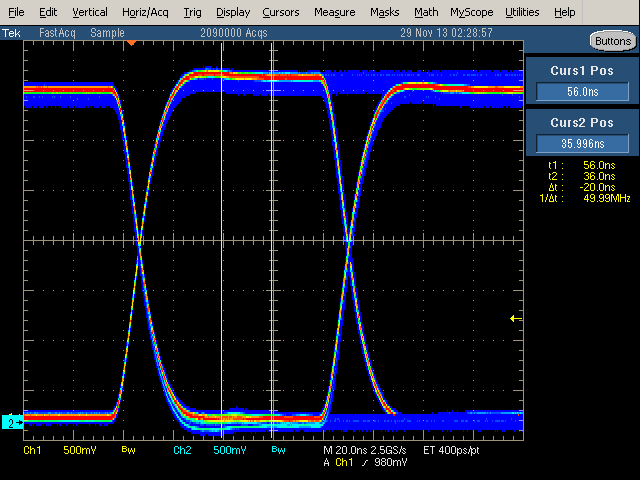Click the 1/Δt 49.99MHz readout

coord(585,198)
